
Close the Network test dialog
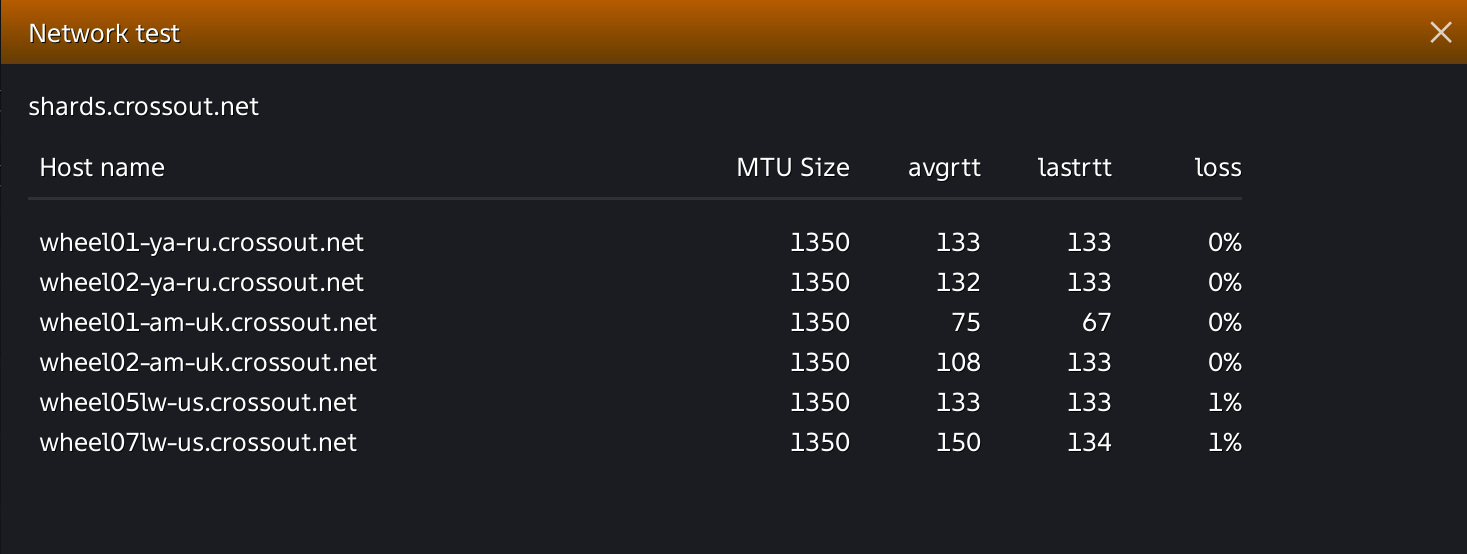pyautogui.click(x=1440, y=33)
